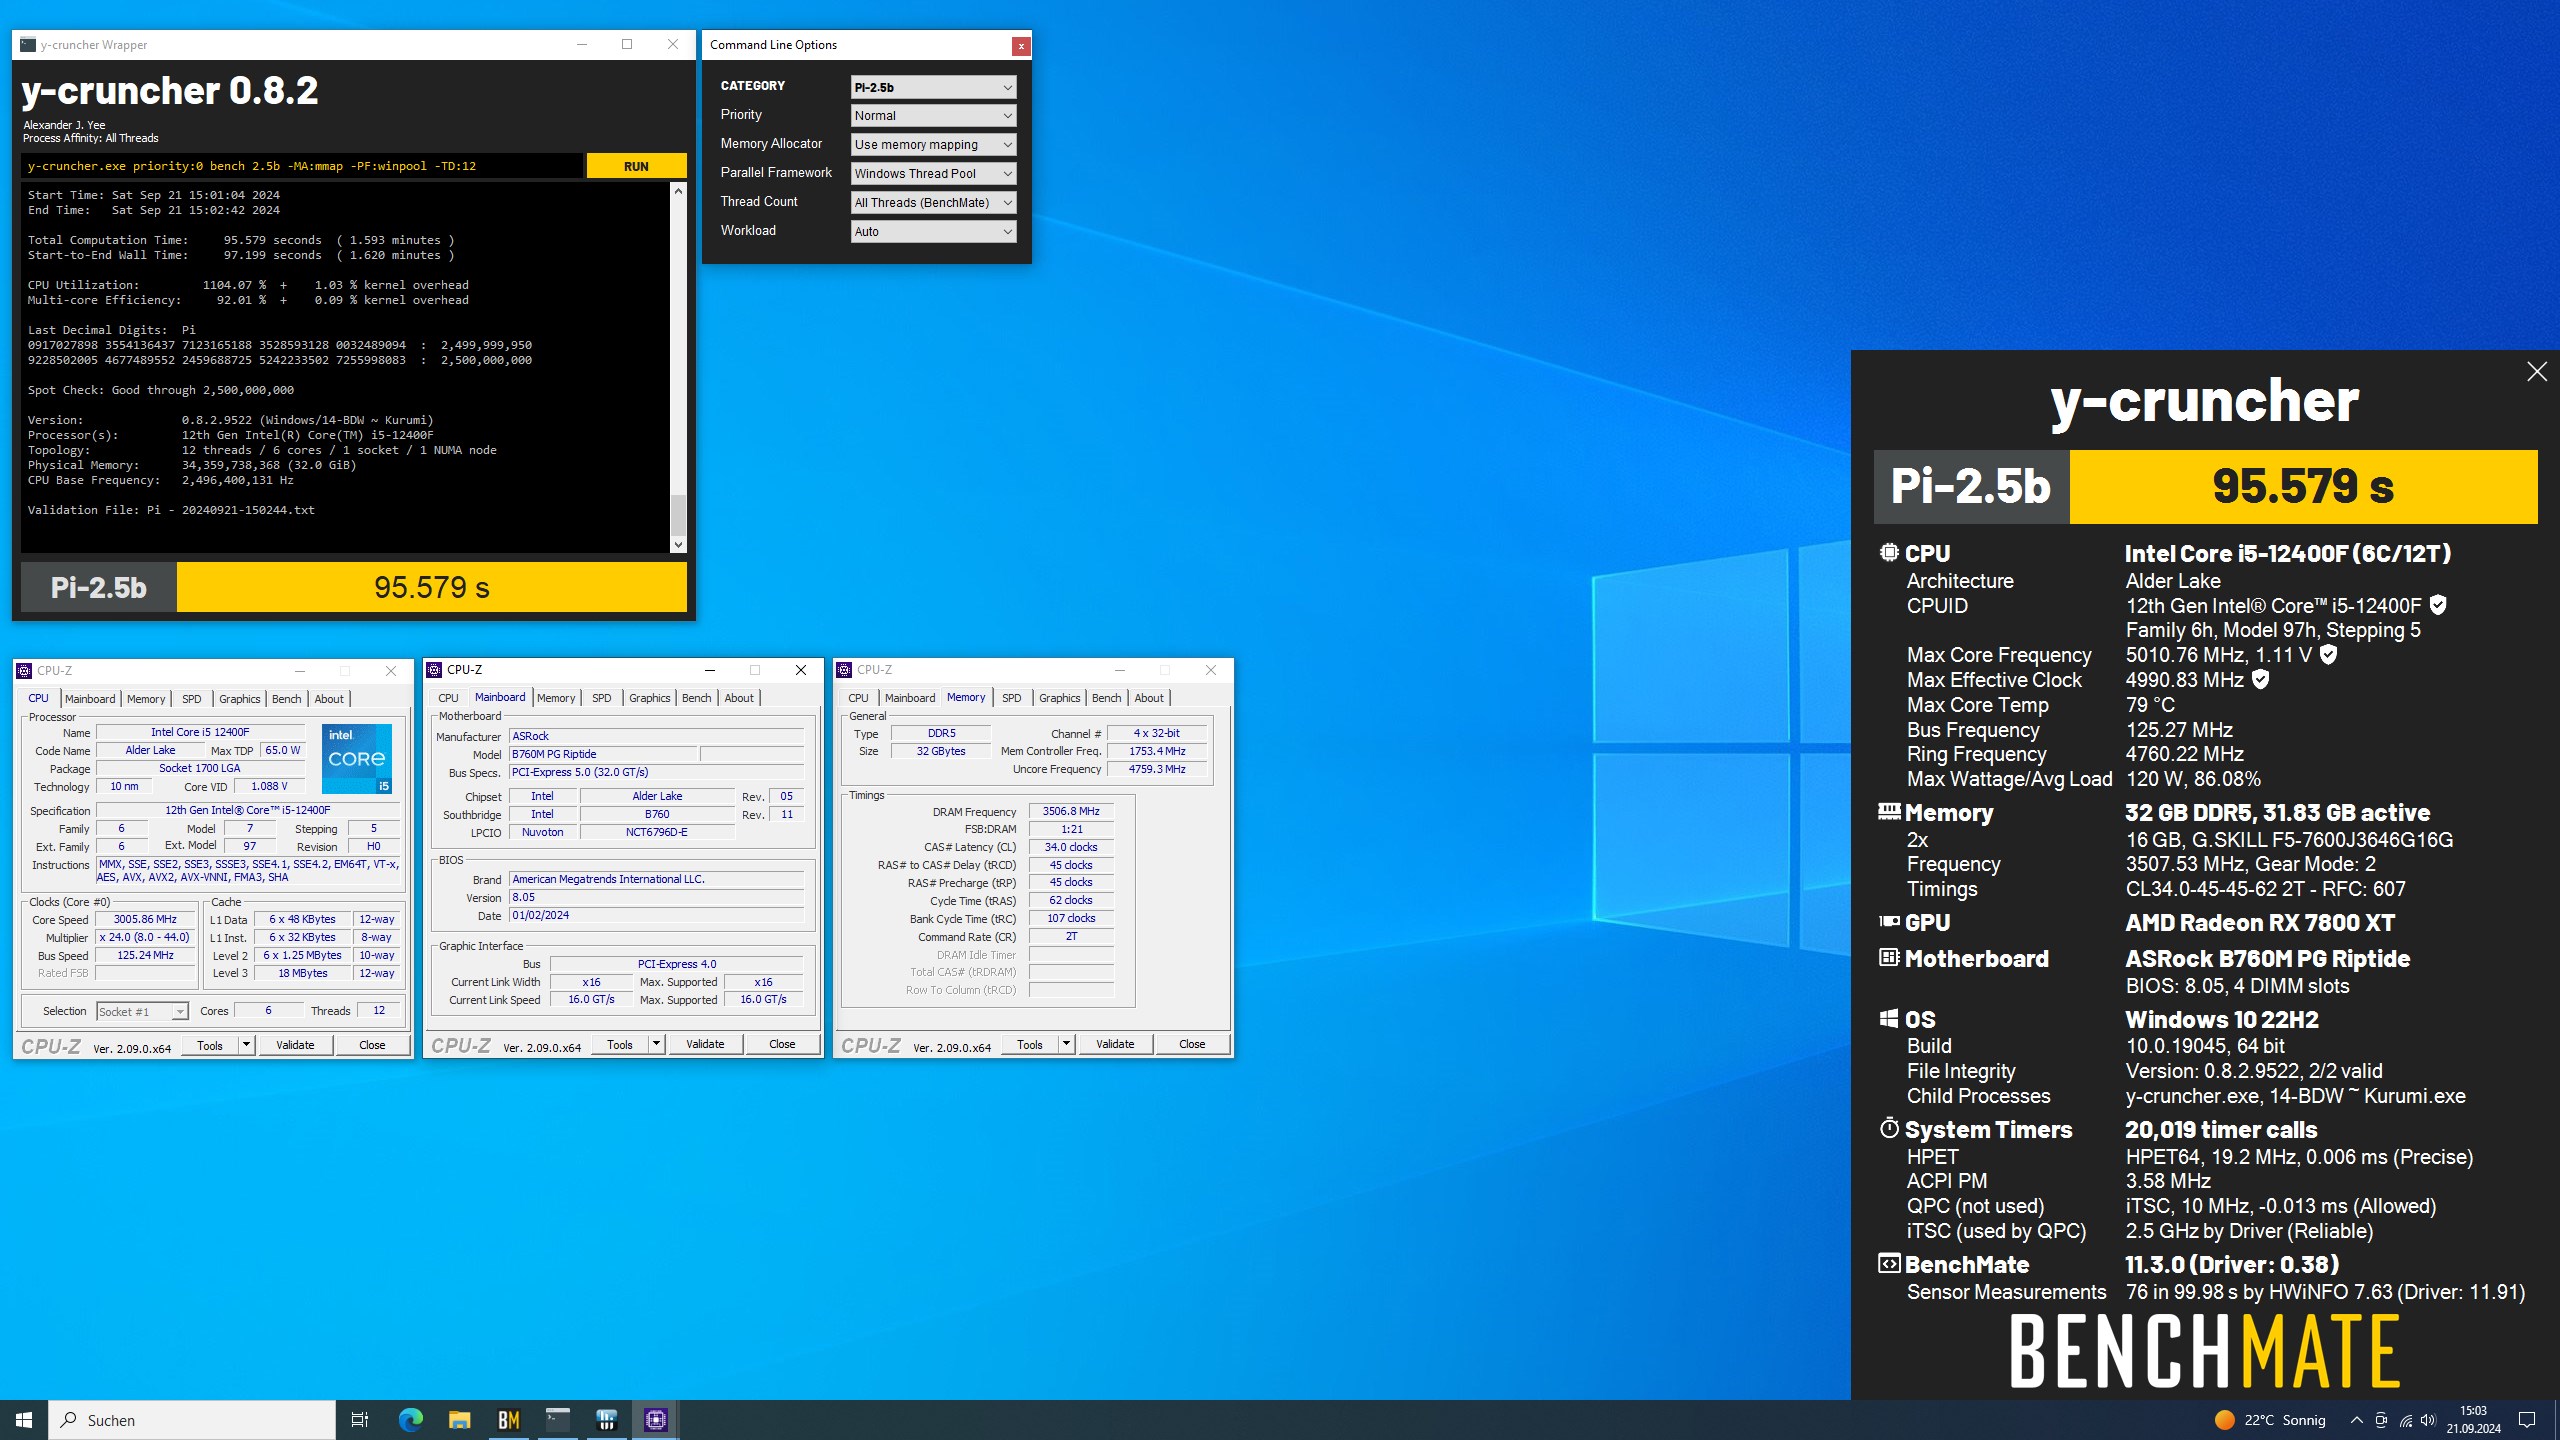Click the verified shield beside Max Core Frequency
The image size is (2560, 1440).
click(x=2328, y=655)
